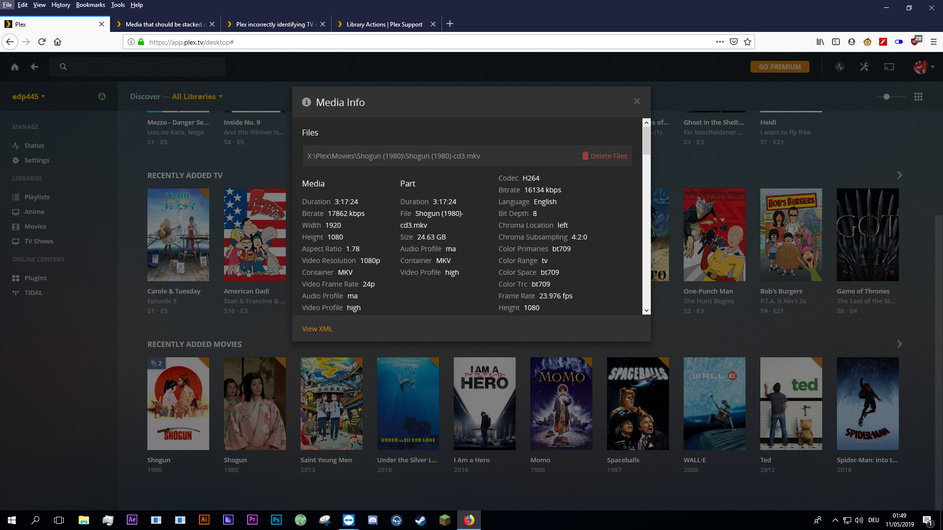This screenshot has width=943, height=530.
Task: Open the Bob's Burgers poster
Action: tap(791, 235)
